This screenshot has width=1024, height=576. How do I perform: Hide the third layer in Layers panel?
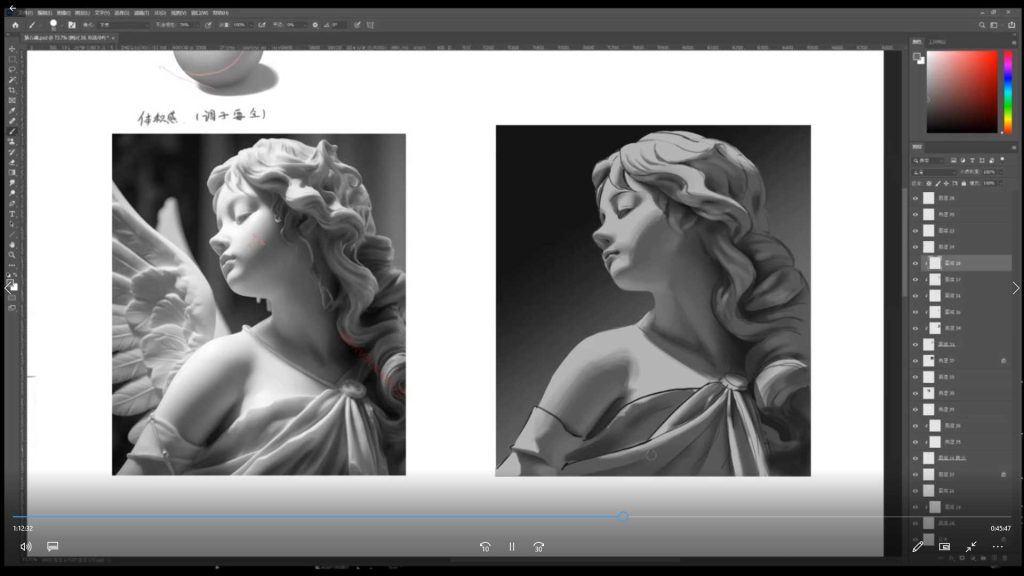(x=915, y=231)
